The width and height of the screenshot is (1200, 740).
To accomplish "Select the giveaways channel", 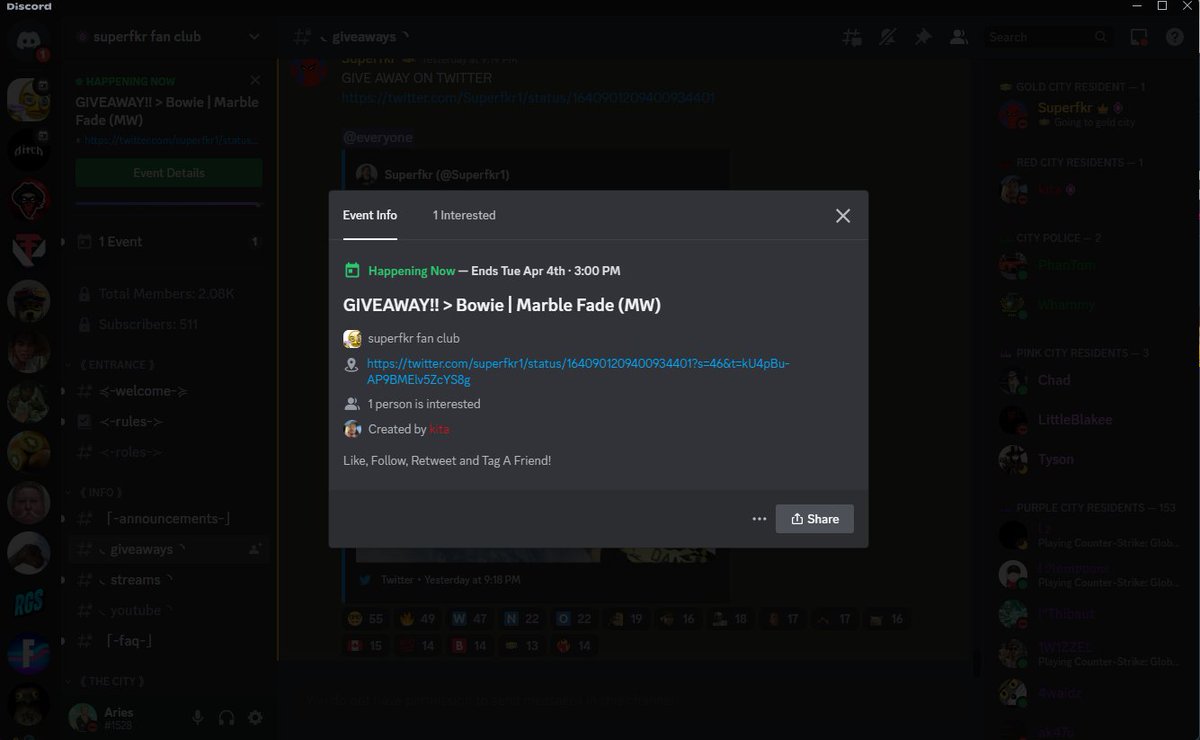I will pyautogui.click(x=169, y=549).
